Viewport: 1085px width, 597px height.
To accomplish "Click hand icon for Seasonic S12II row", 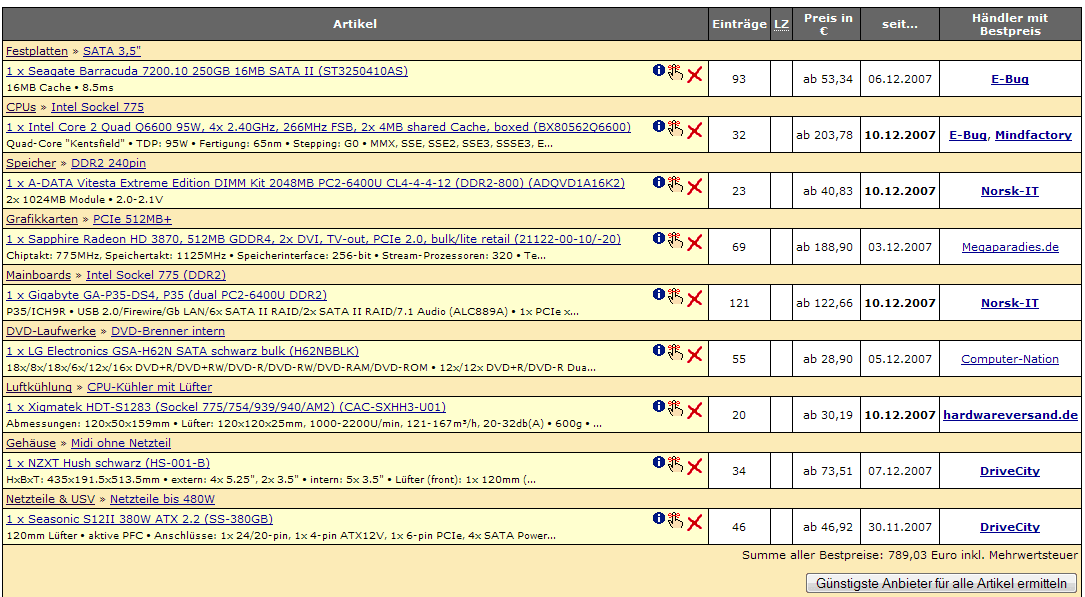I will coord(675,520).
